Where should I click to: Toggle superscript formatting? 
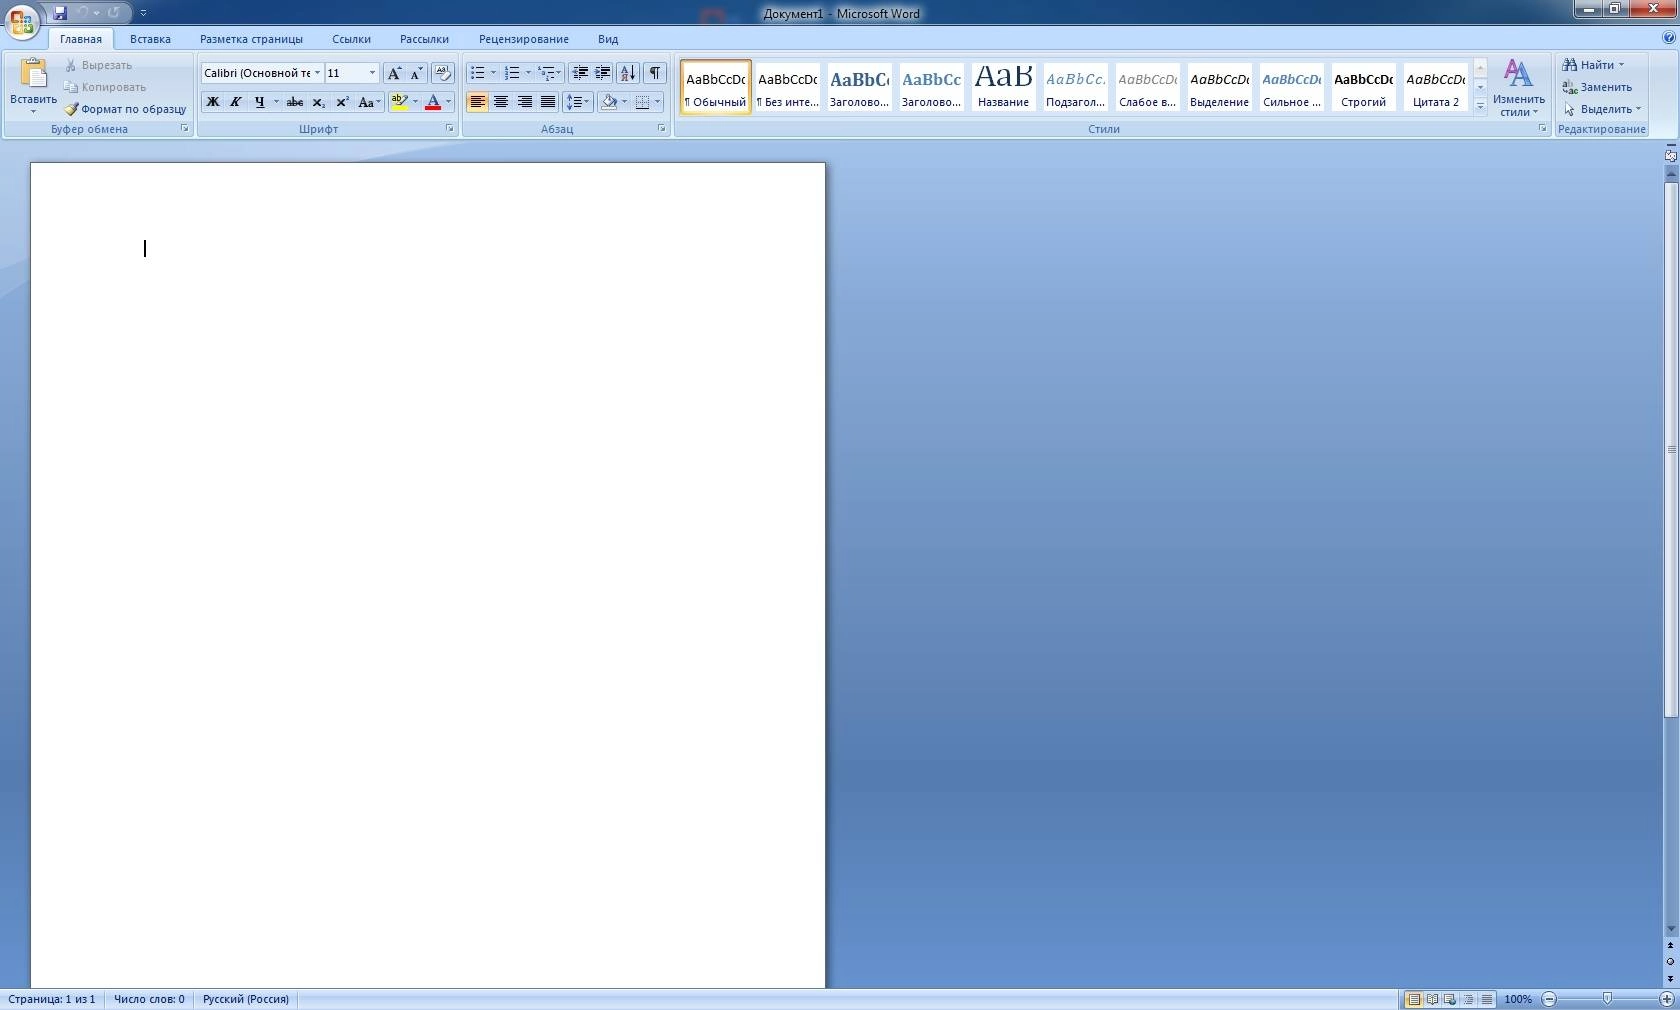(342, 102)
